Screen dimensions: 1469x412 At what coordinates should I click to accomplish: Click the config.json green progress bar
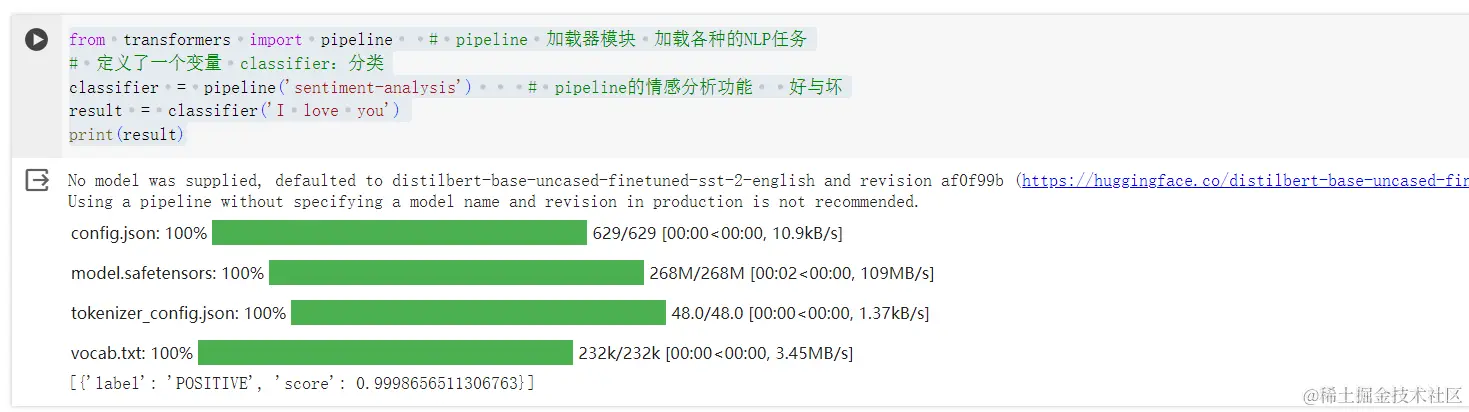pyautogui.click(x=399, y=233)
